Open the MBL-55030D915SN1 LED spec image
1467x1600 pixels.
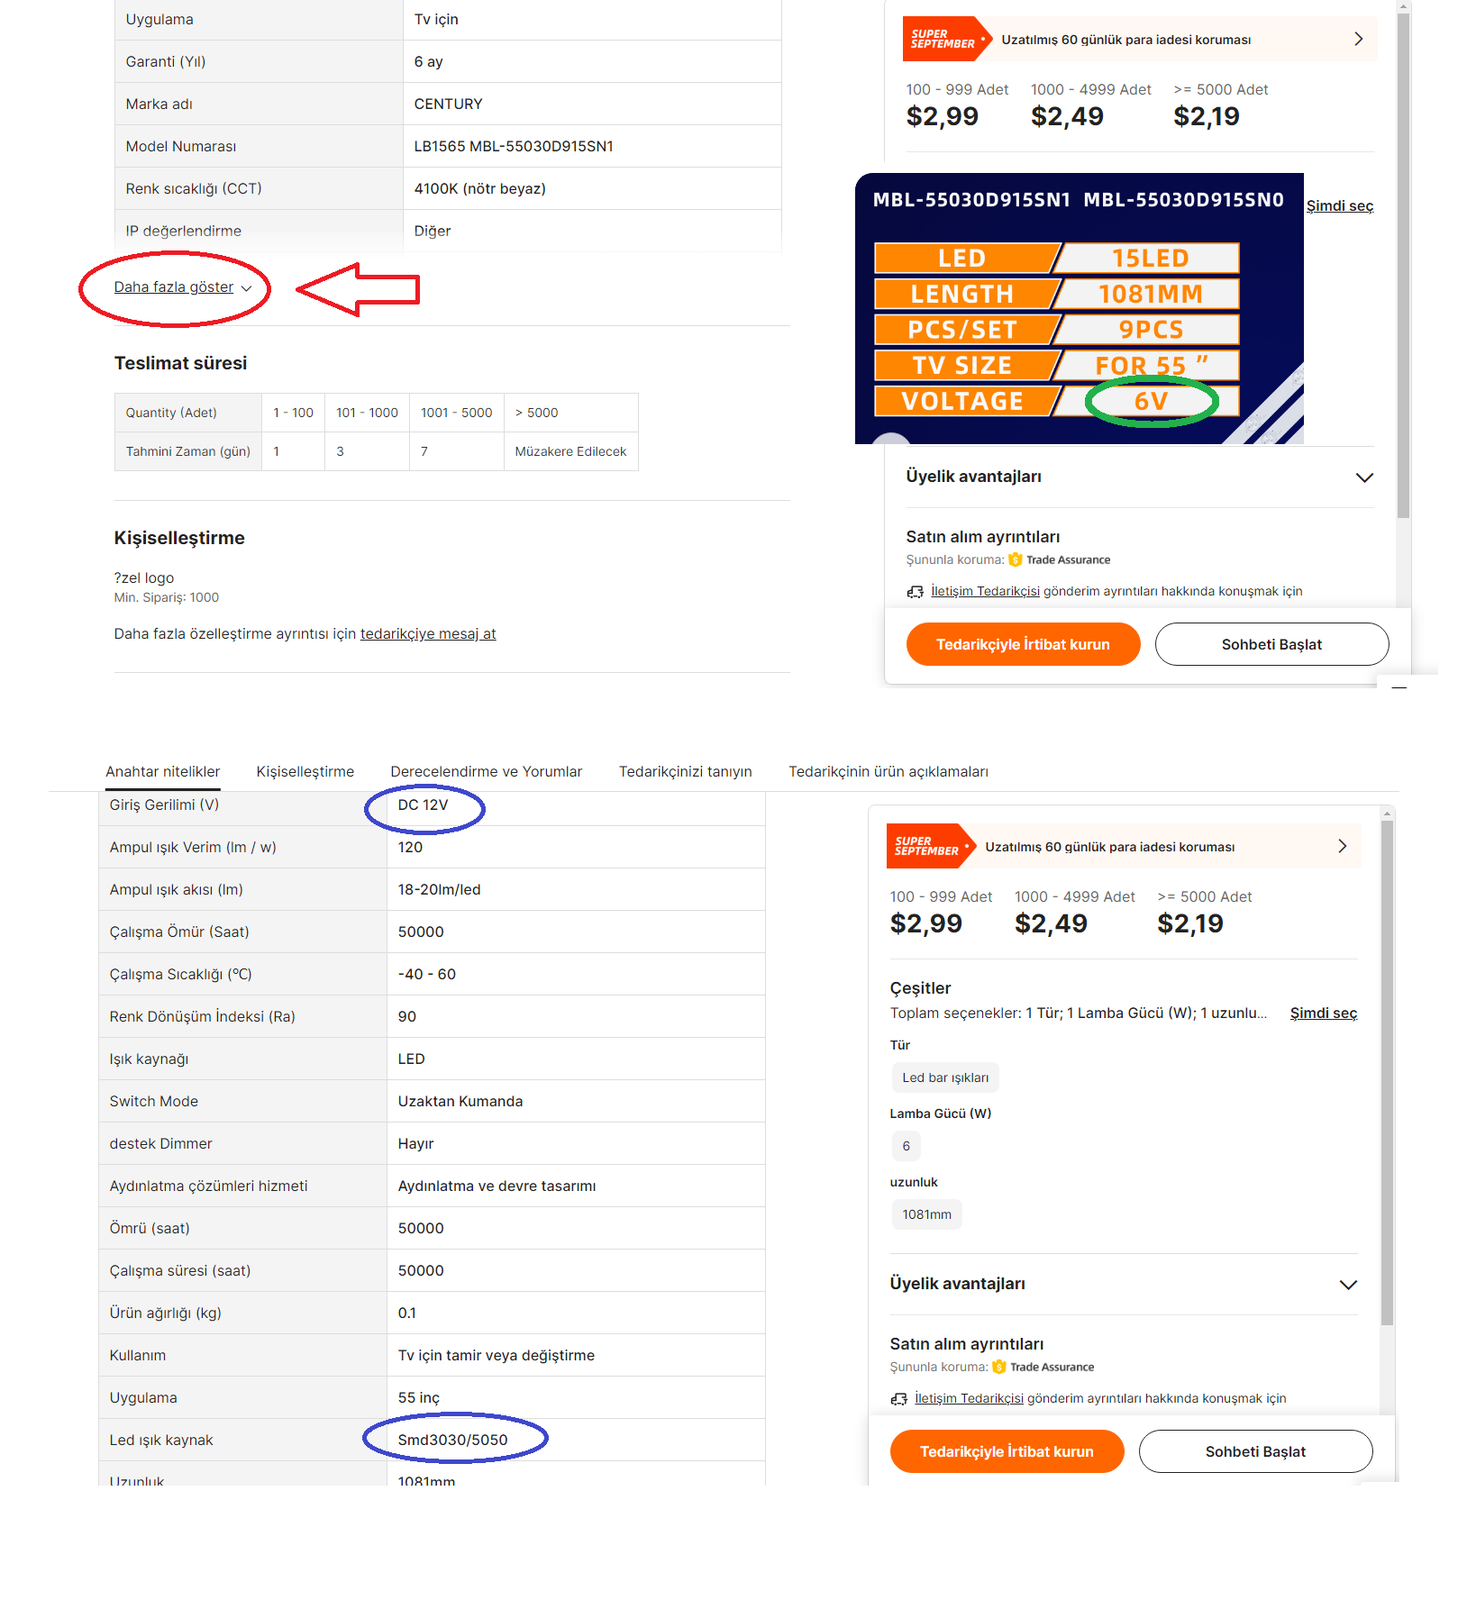[x=1079, y=309]
